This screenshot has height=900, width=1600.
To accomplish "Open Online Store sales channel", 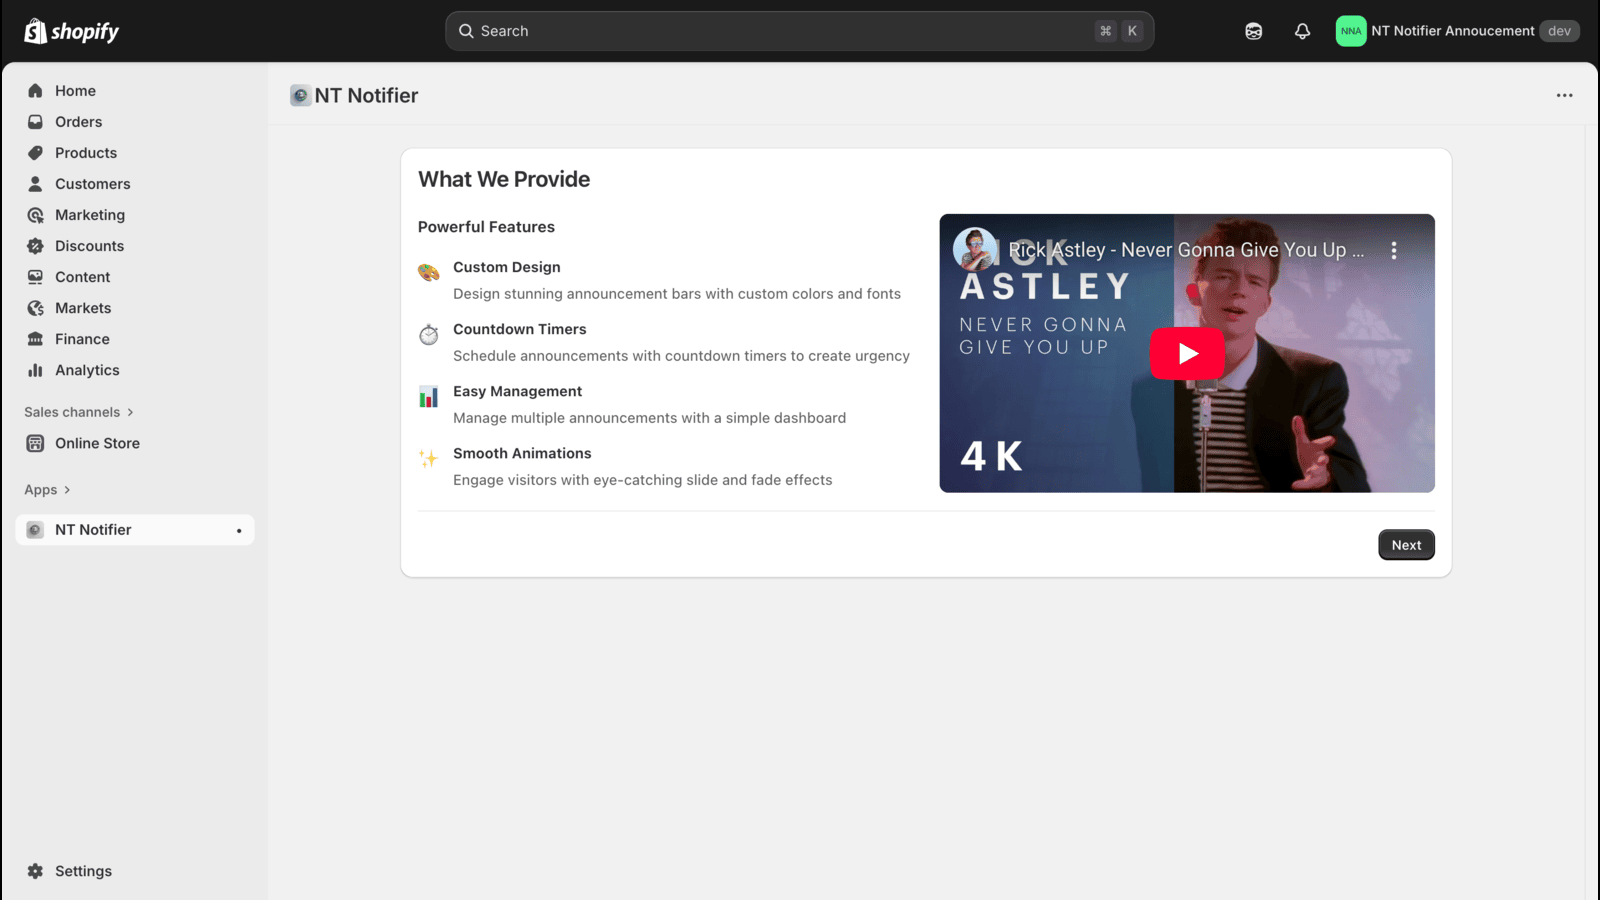I will tap(135, 443).
